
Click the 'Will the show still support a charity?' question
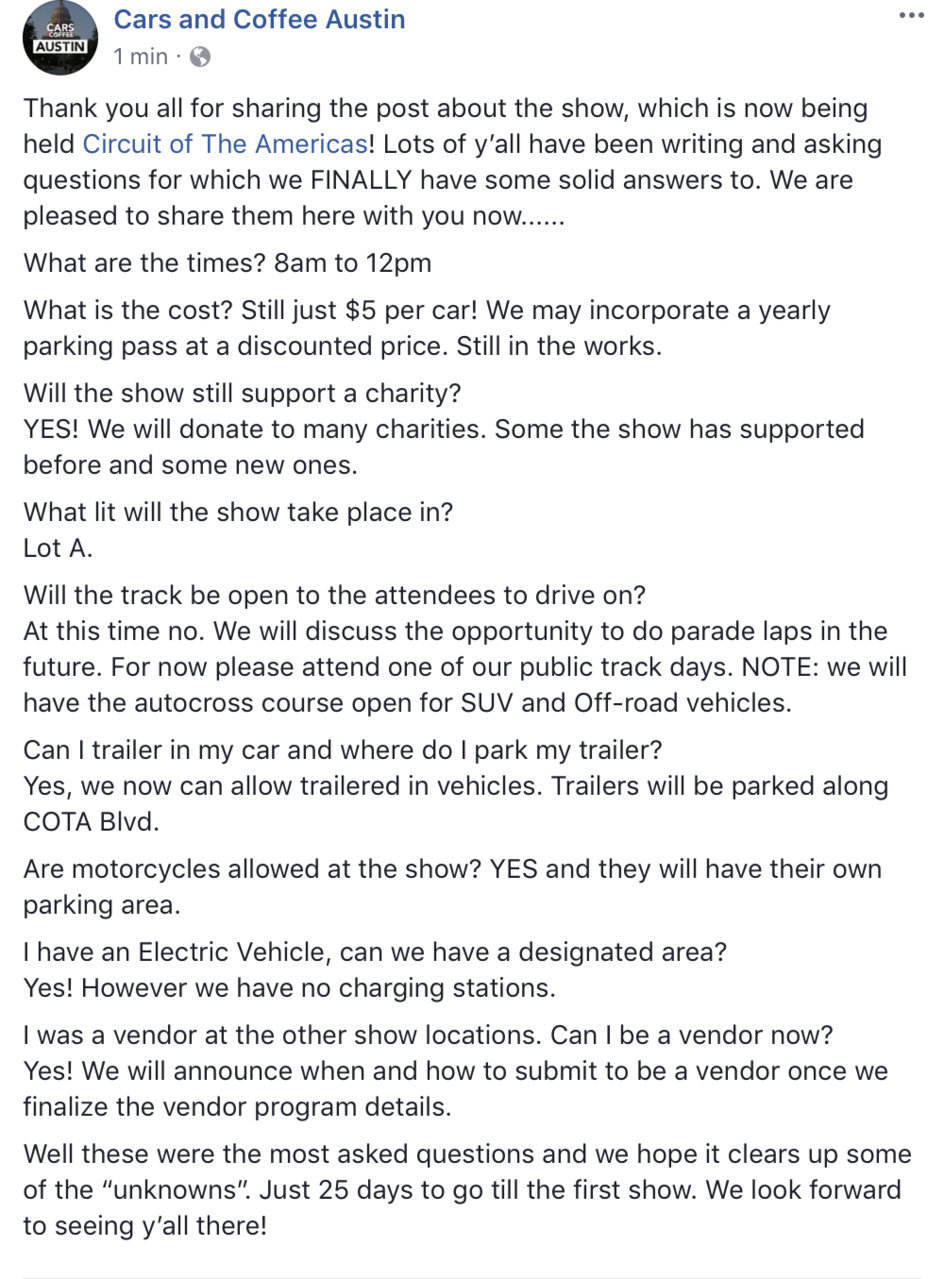pyautogui.click(x=242, y=393)
